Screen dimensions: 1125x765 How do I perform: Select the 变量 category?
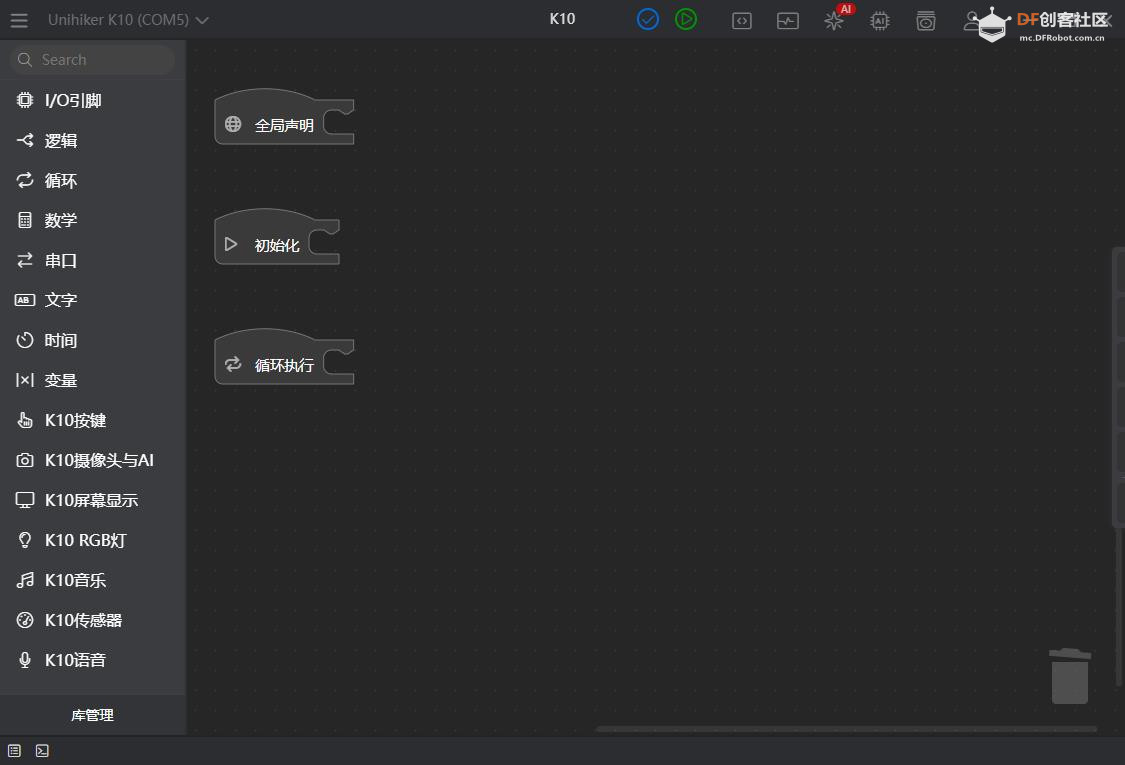pos(93,380)
